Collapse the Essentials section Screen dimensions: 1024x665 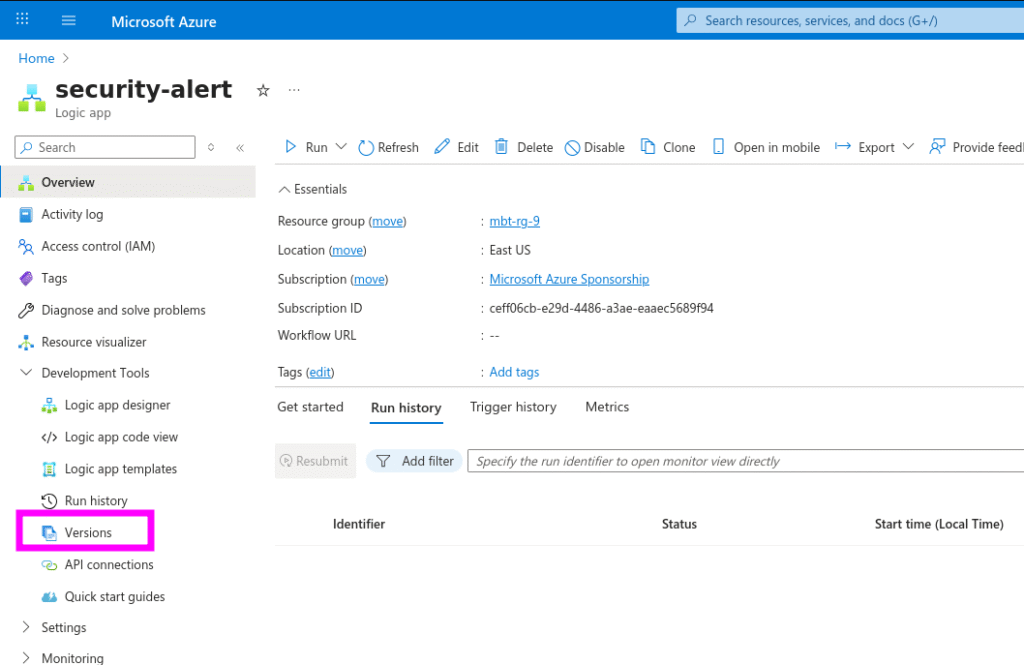(284, 189)
